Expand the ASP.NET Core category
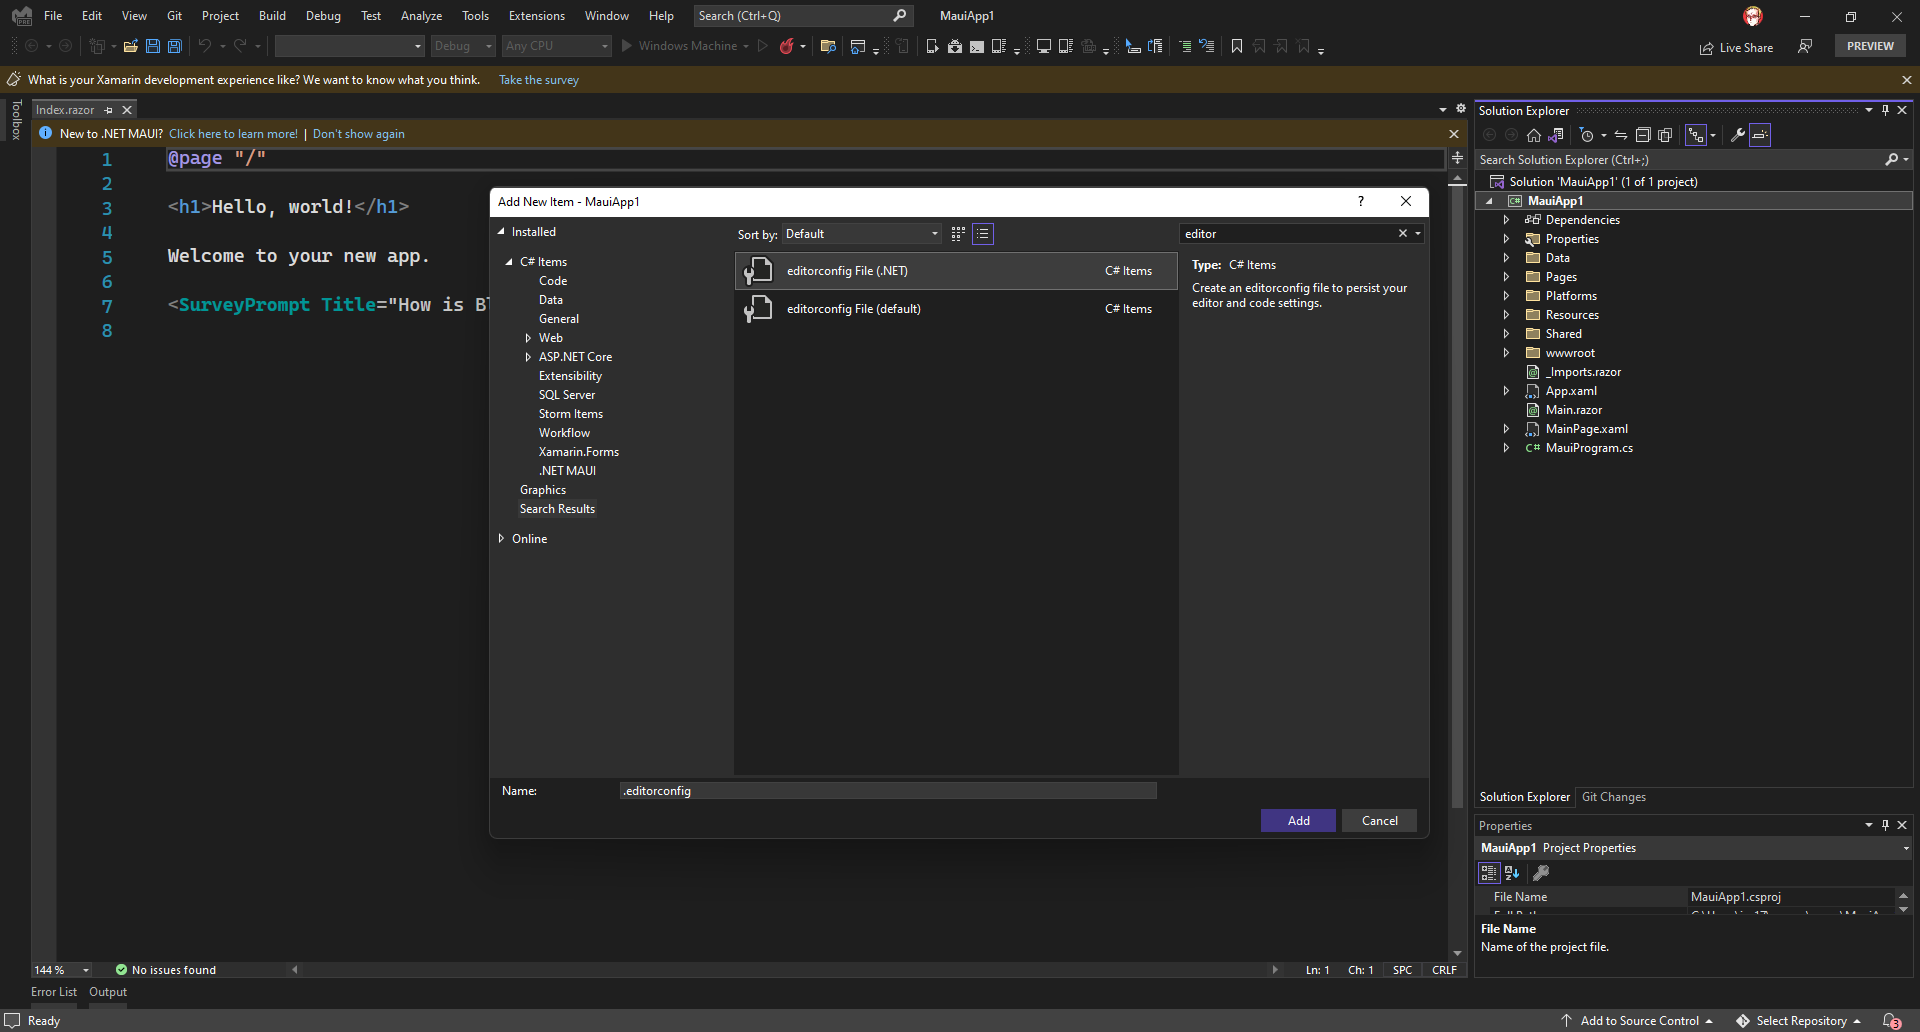The image size is (1920, 1032). point(528,357)
